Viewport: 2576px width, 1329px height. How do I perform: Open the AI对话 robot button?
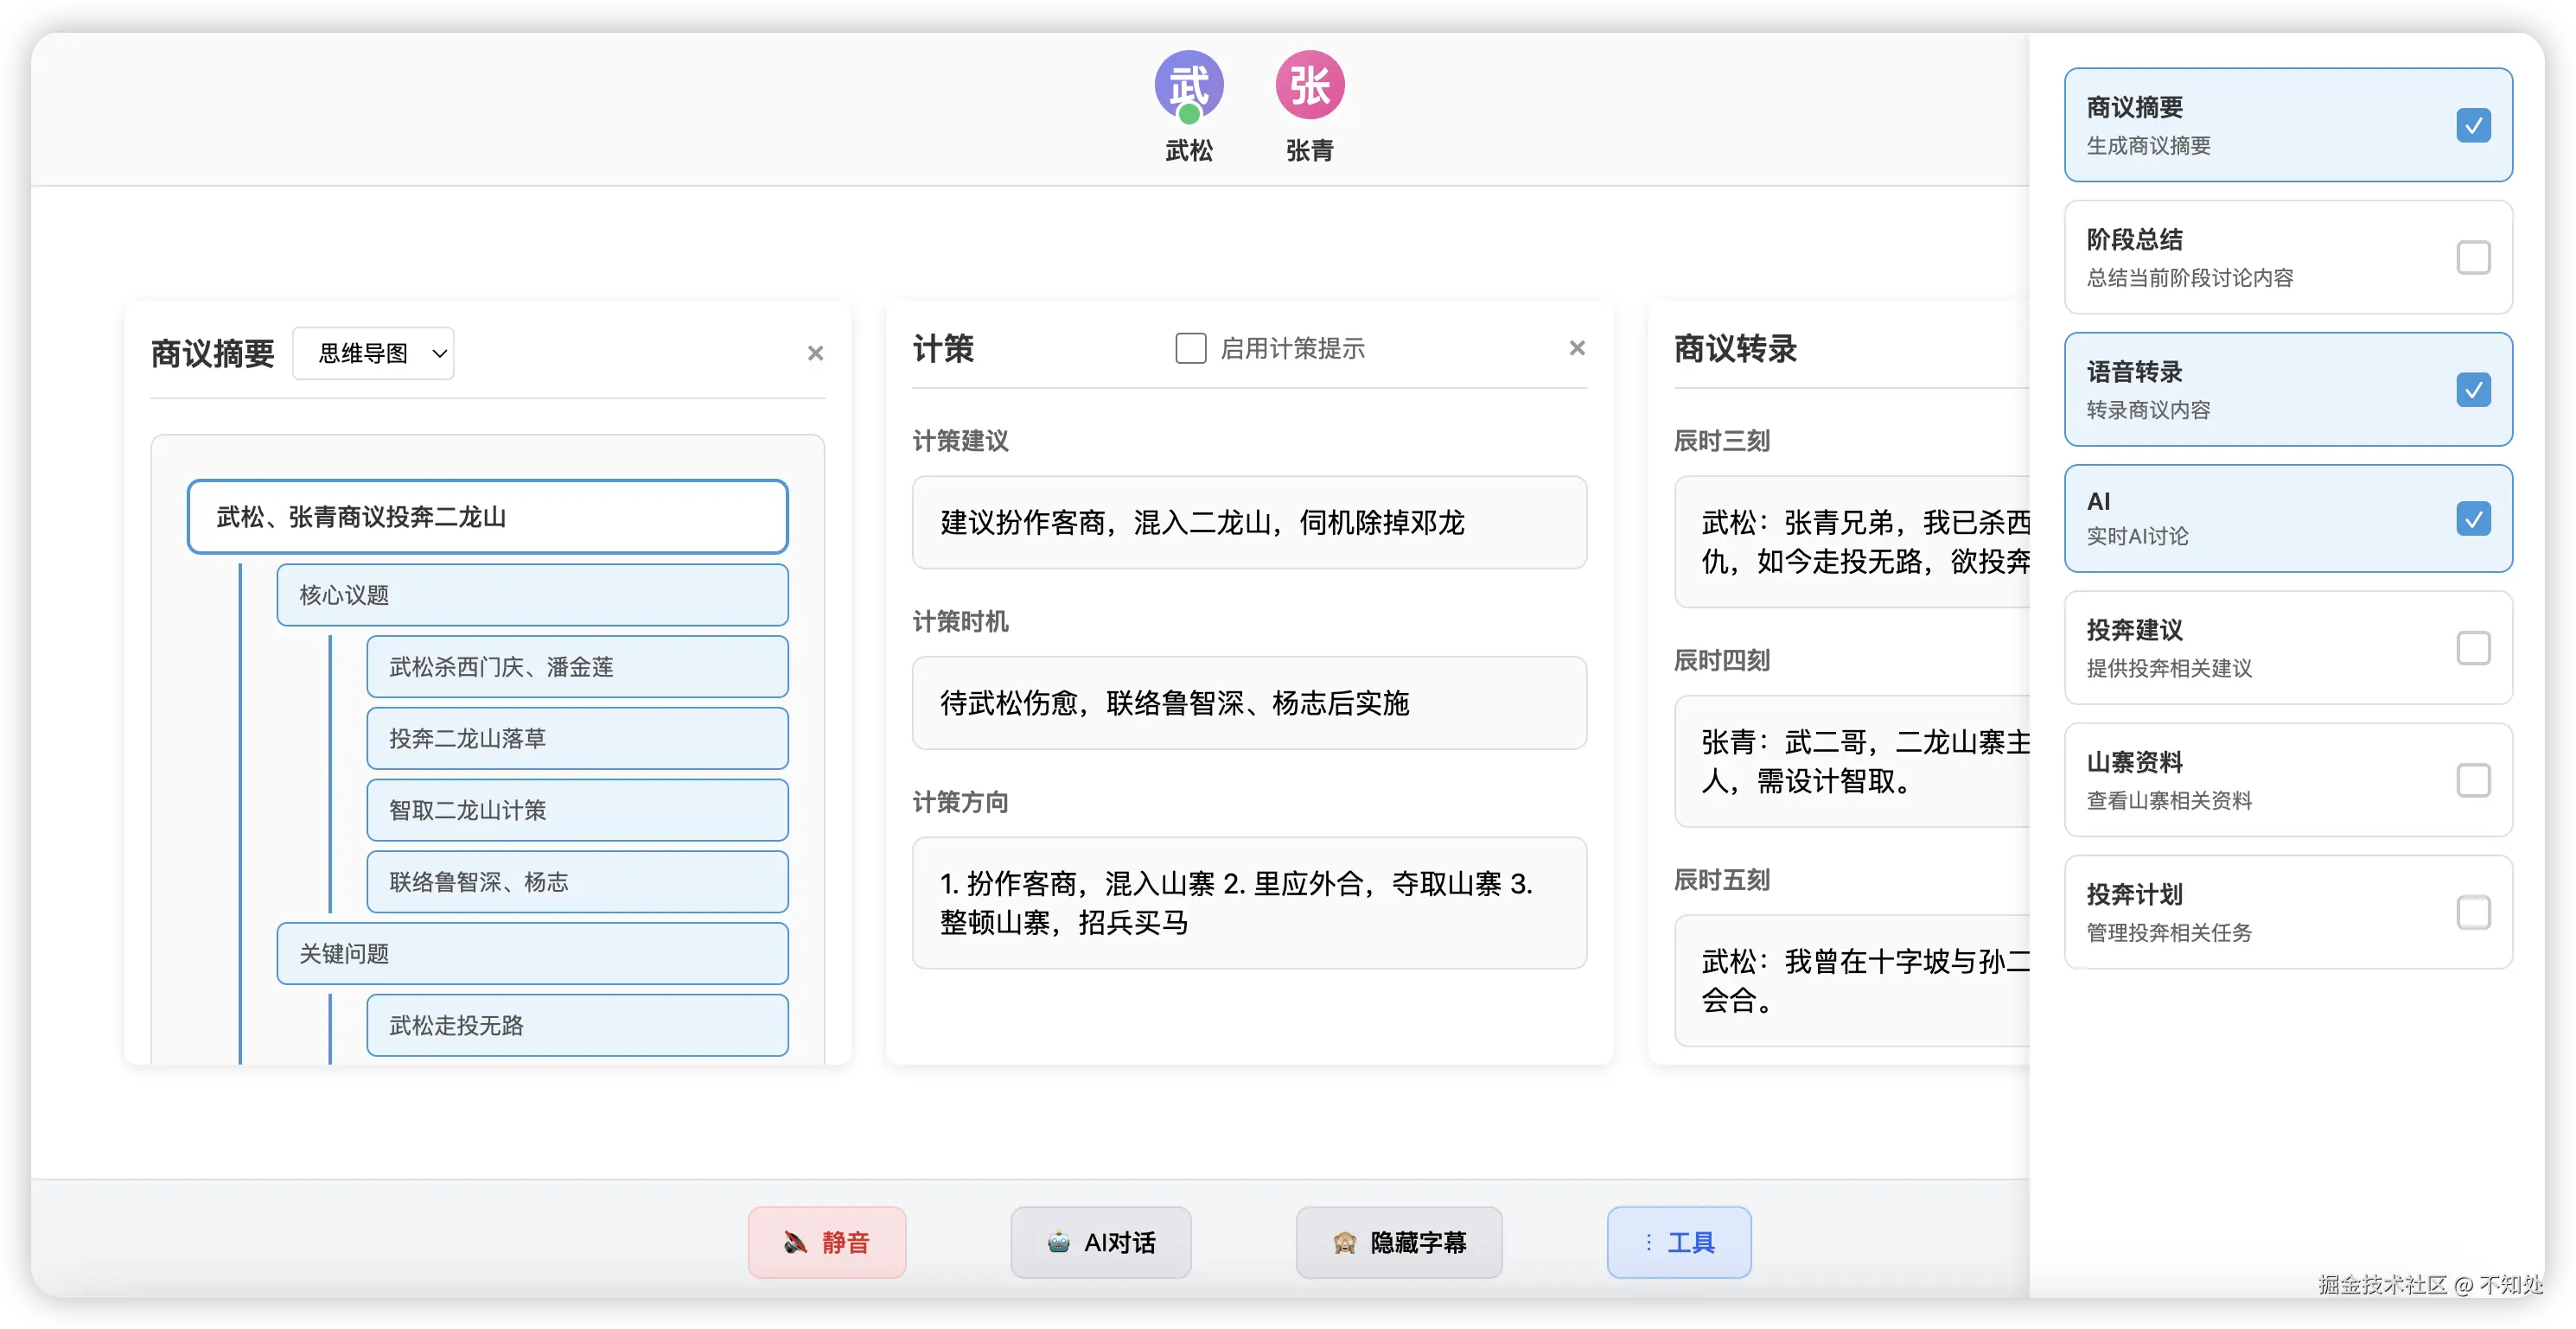point(1101,1242)
